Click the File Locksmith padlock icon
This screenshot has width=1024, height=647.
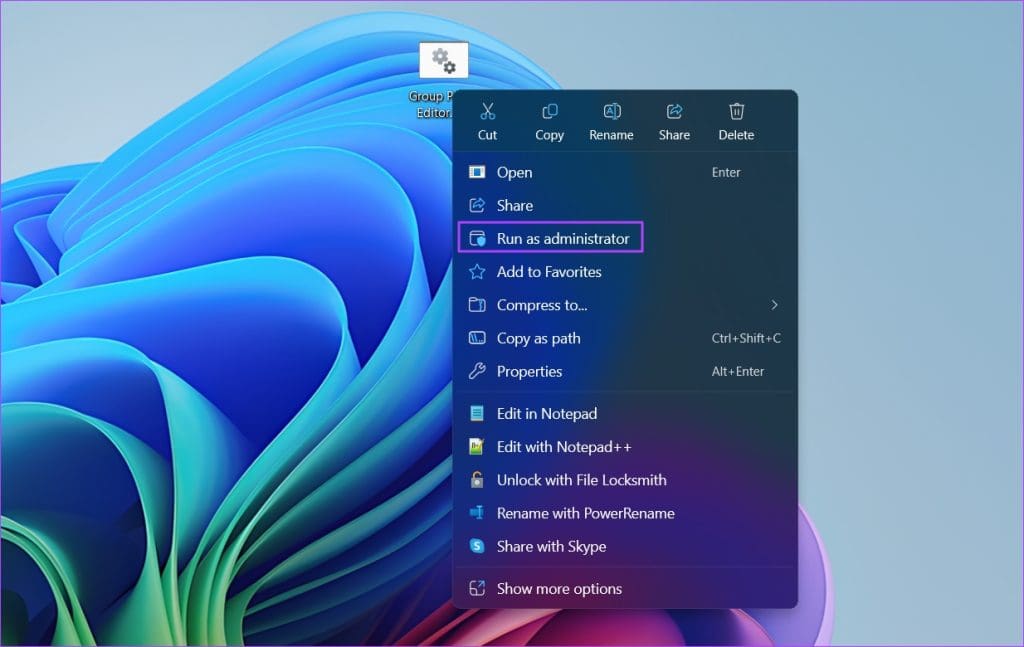tap(479, 480)
